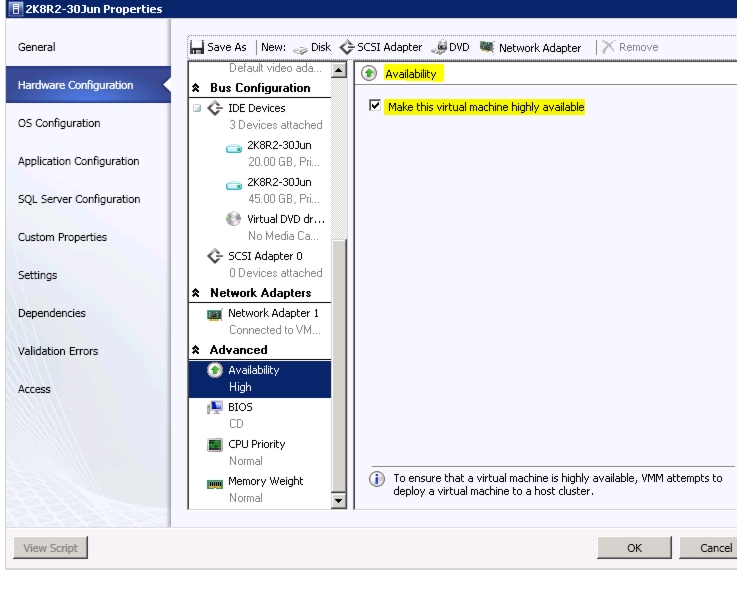Open the Validation Errors page
Viewport: 743px width, 600px height.
tap(58, 351)
